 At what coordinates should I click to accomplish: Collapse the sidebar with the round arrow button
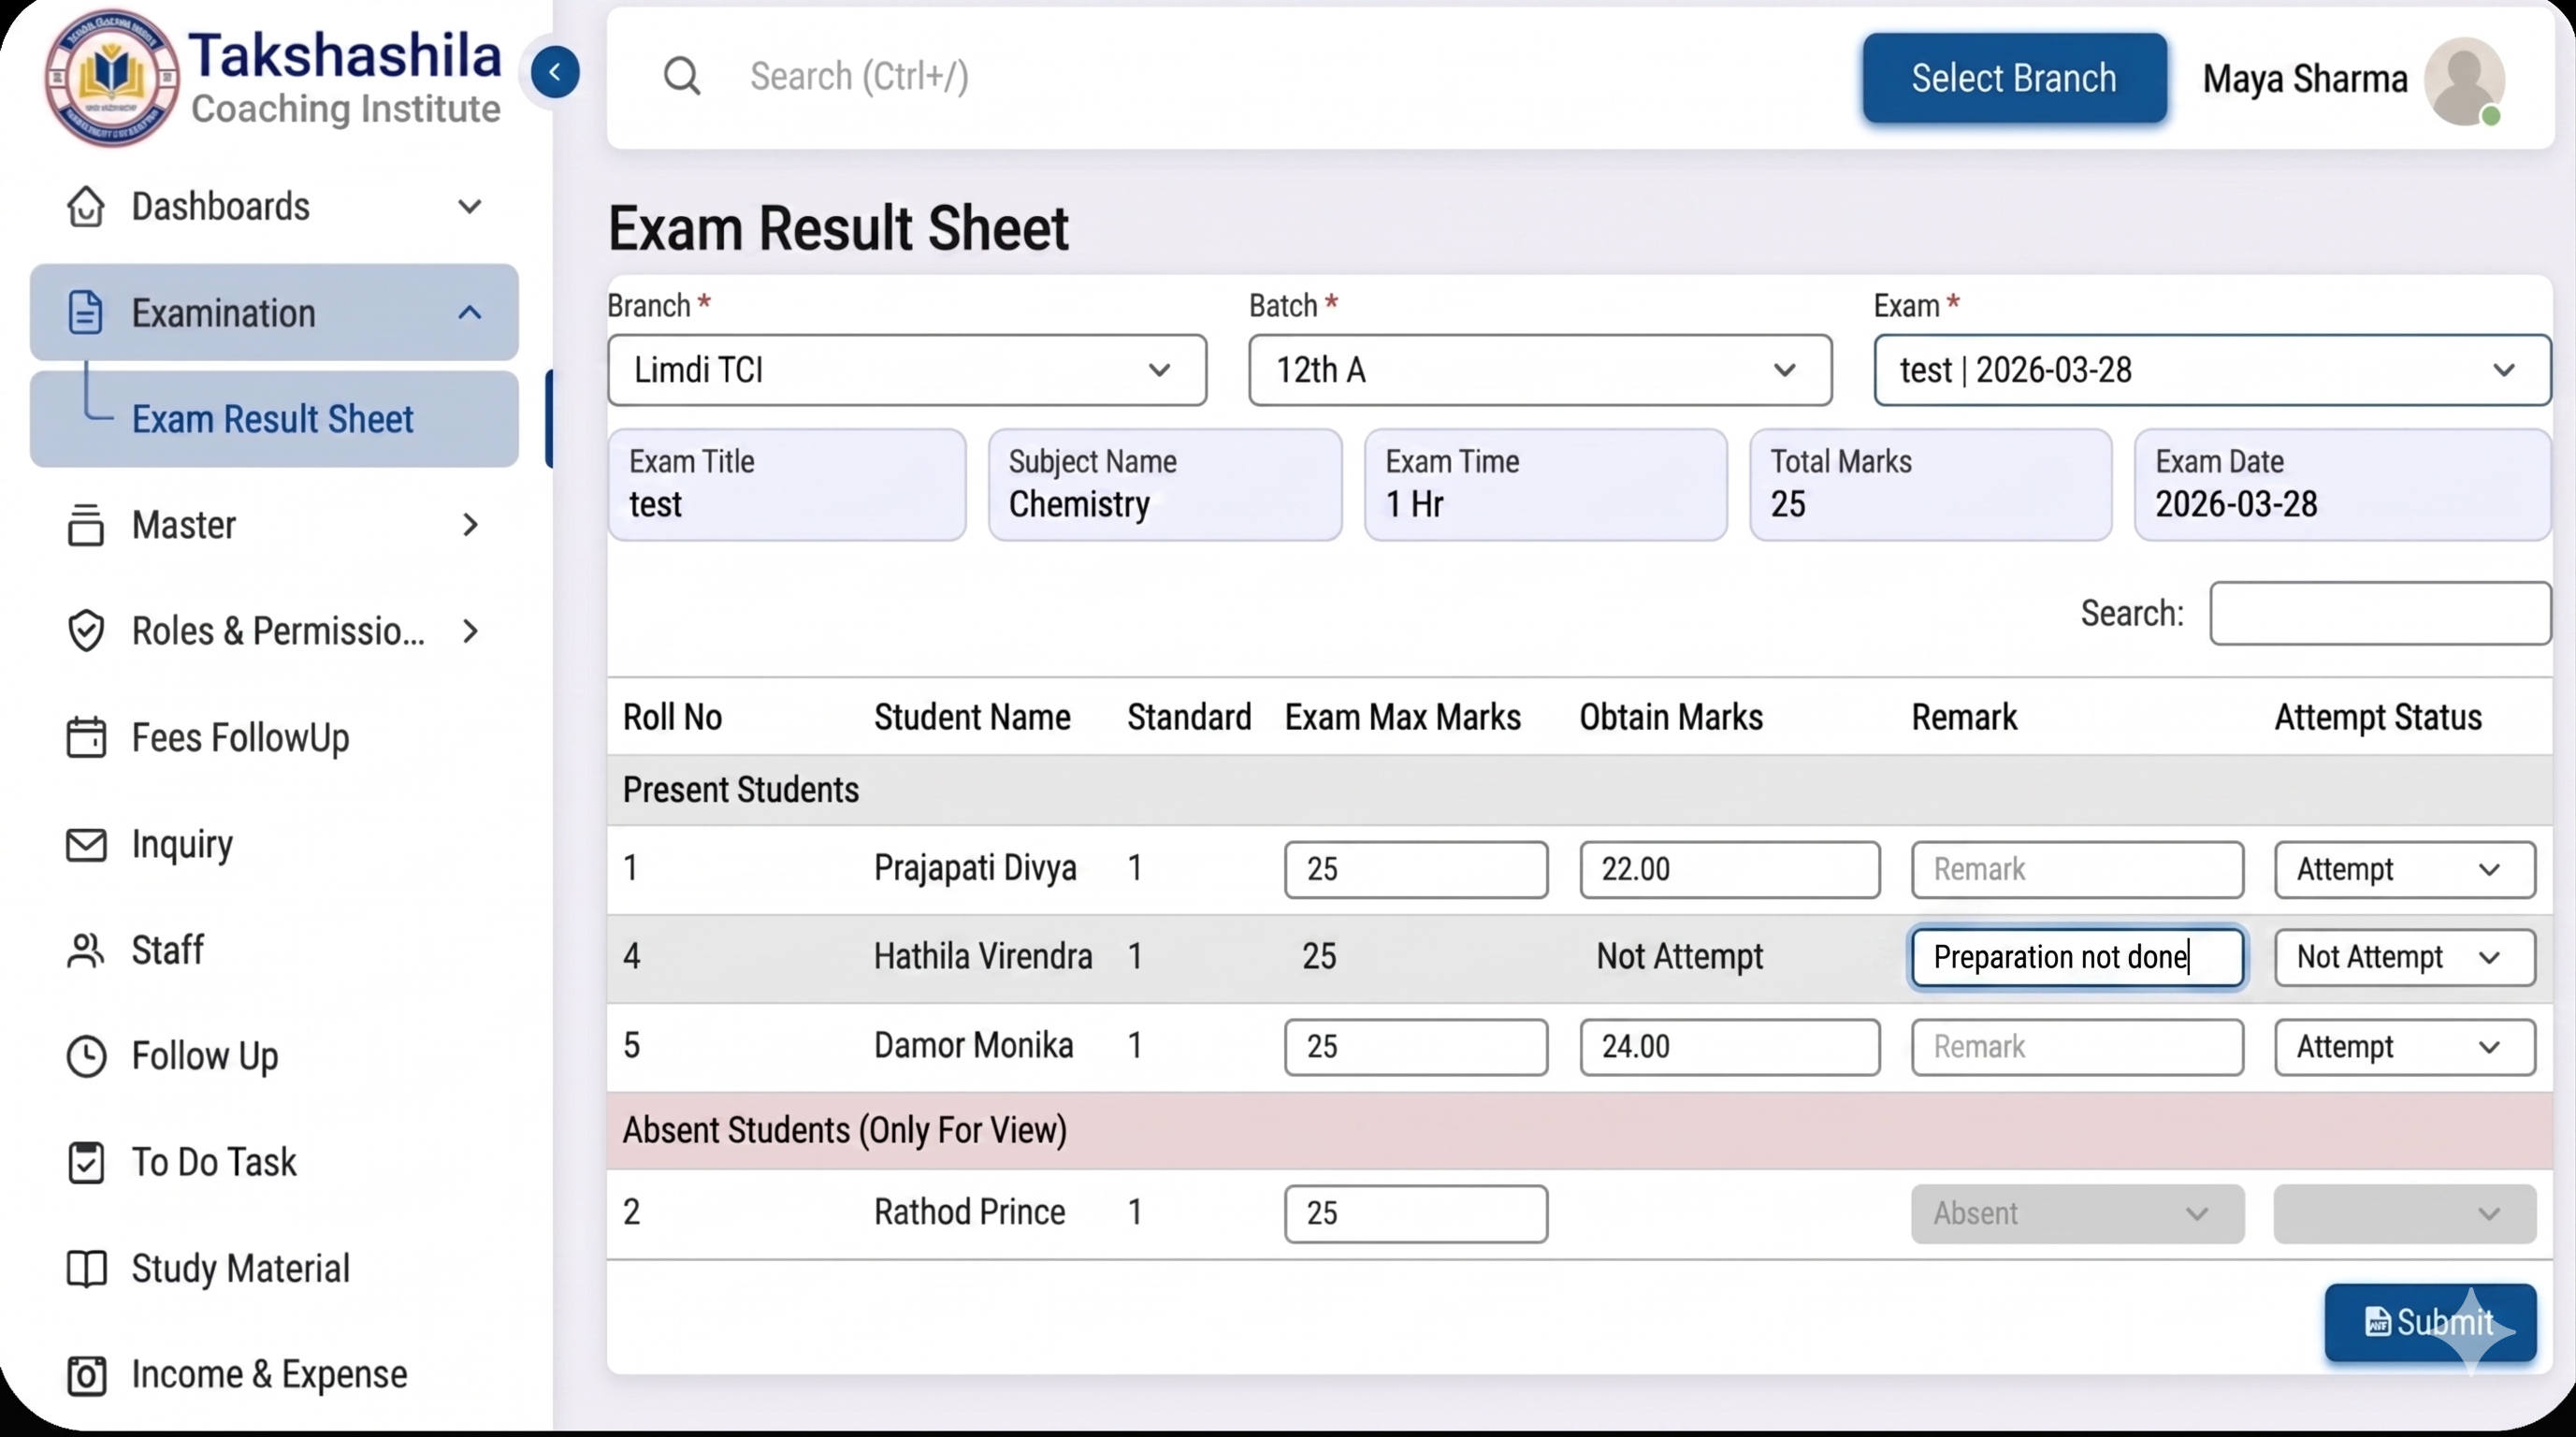click(555, 72)
